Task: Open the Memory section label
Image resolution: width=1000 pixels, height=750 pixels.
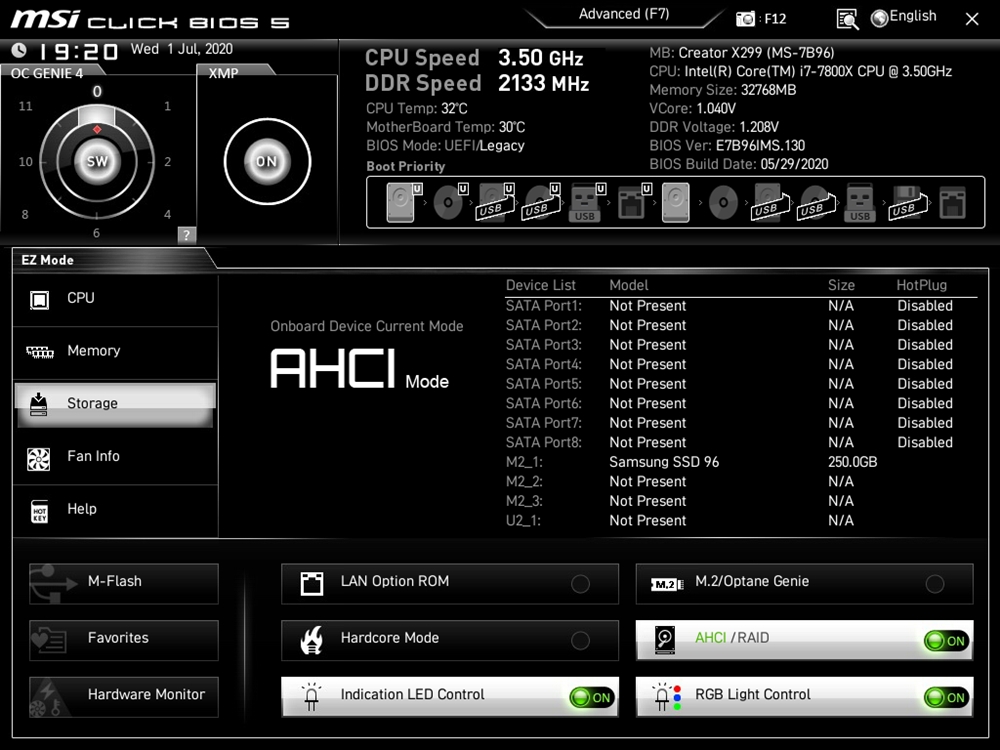Action: click(x=94, y=351)
